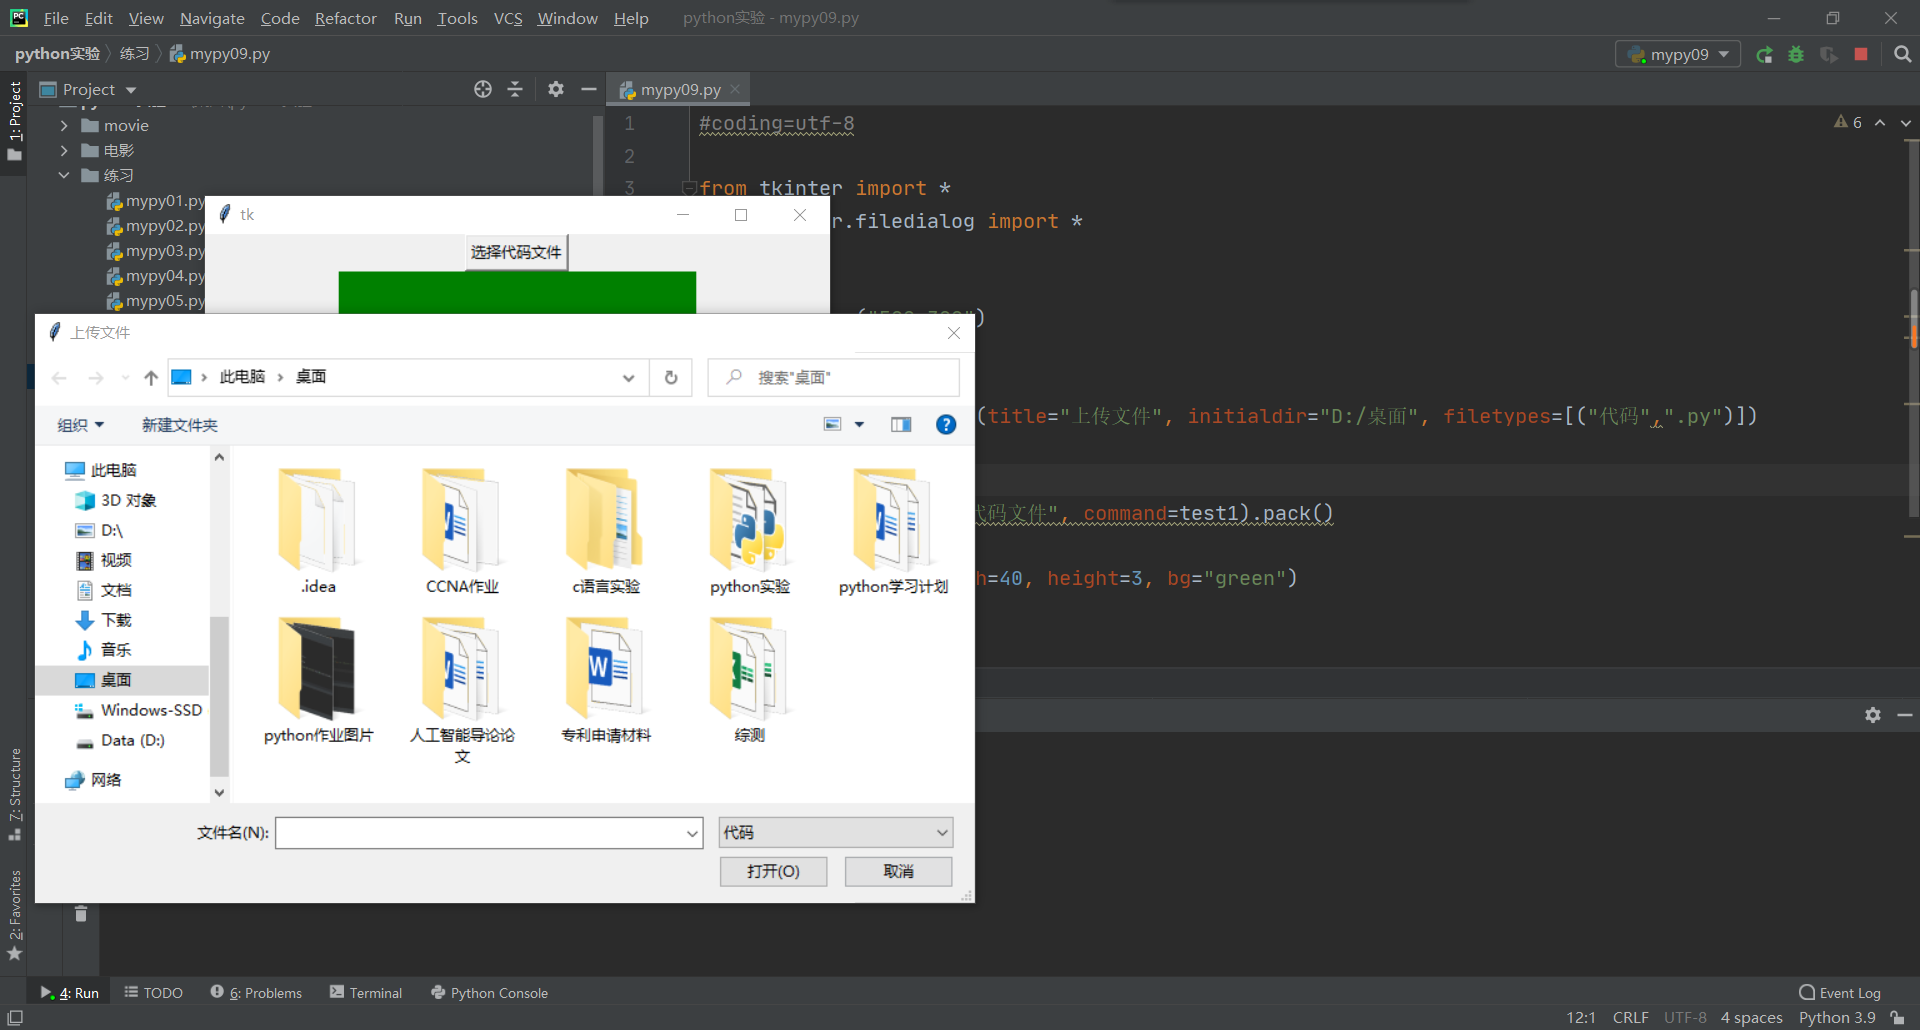Click the Run with Coverage icon
The height and width of the screenshot is (1030, 1920).
(x=1829, y=55)
